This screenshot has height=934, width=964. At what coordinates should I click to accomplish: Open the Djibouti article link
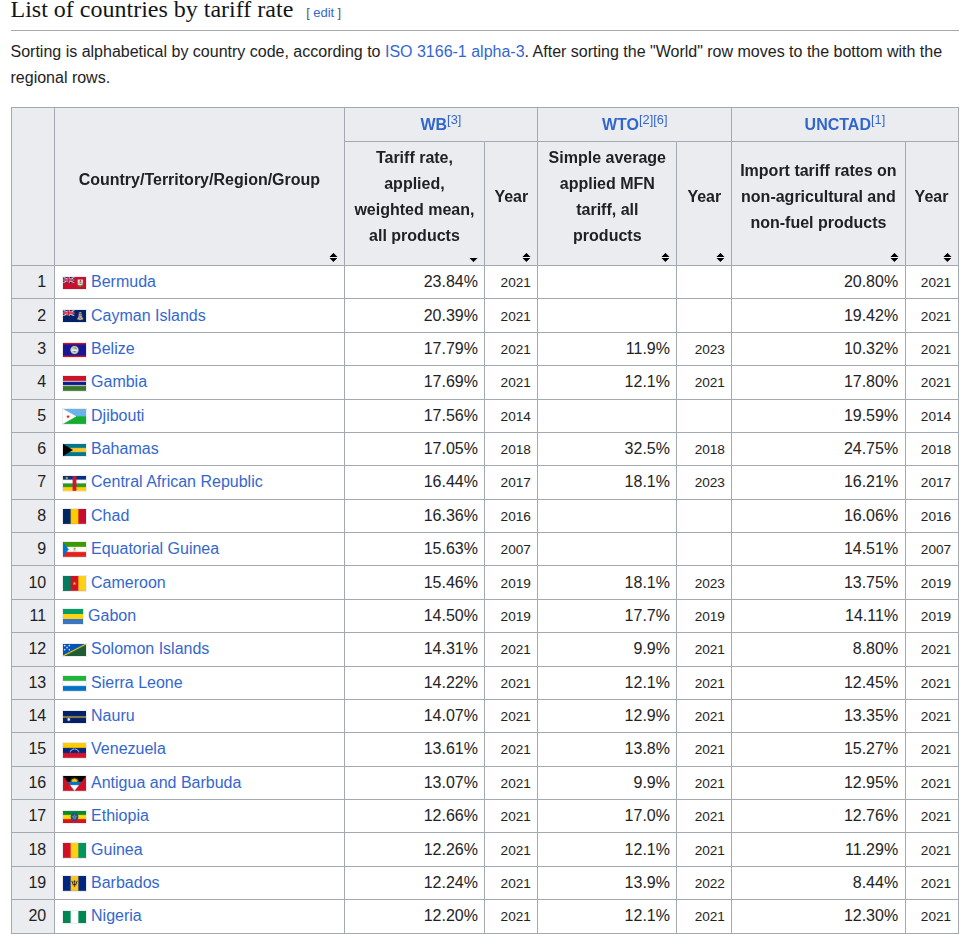117,416
